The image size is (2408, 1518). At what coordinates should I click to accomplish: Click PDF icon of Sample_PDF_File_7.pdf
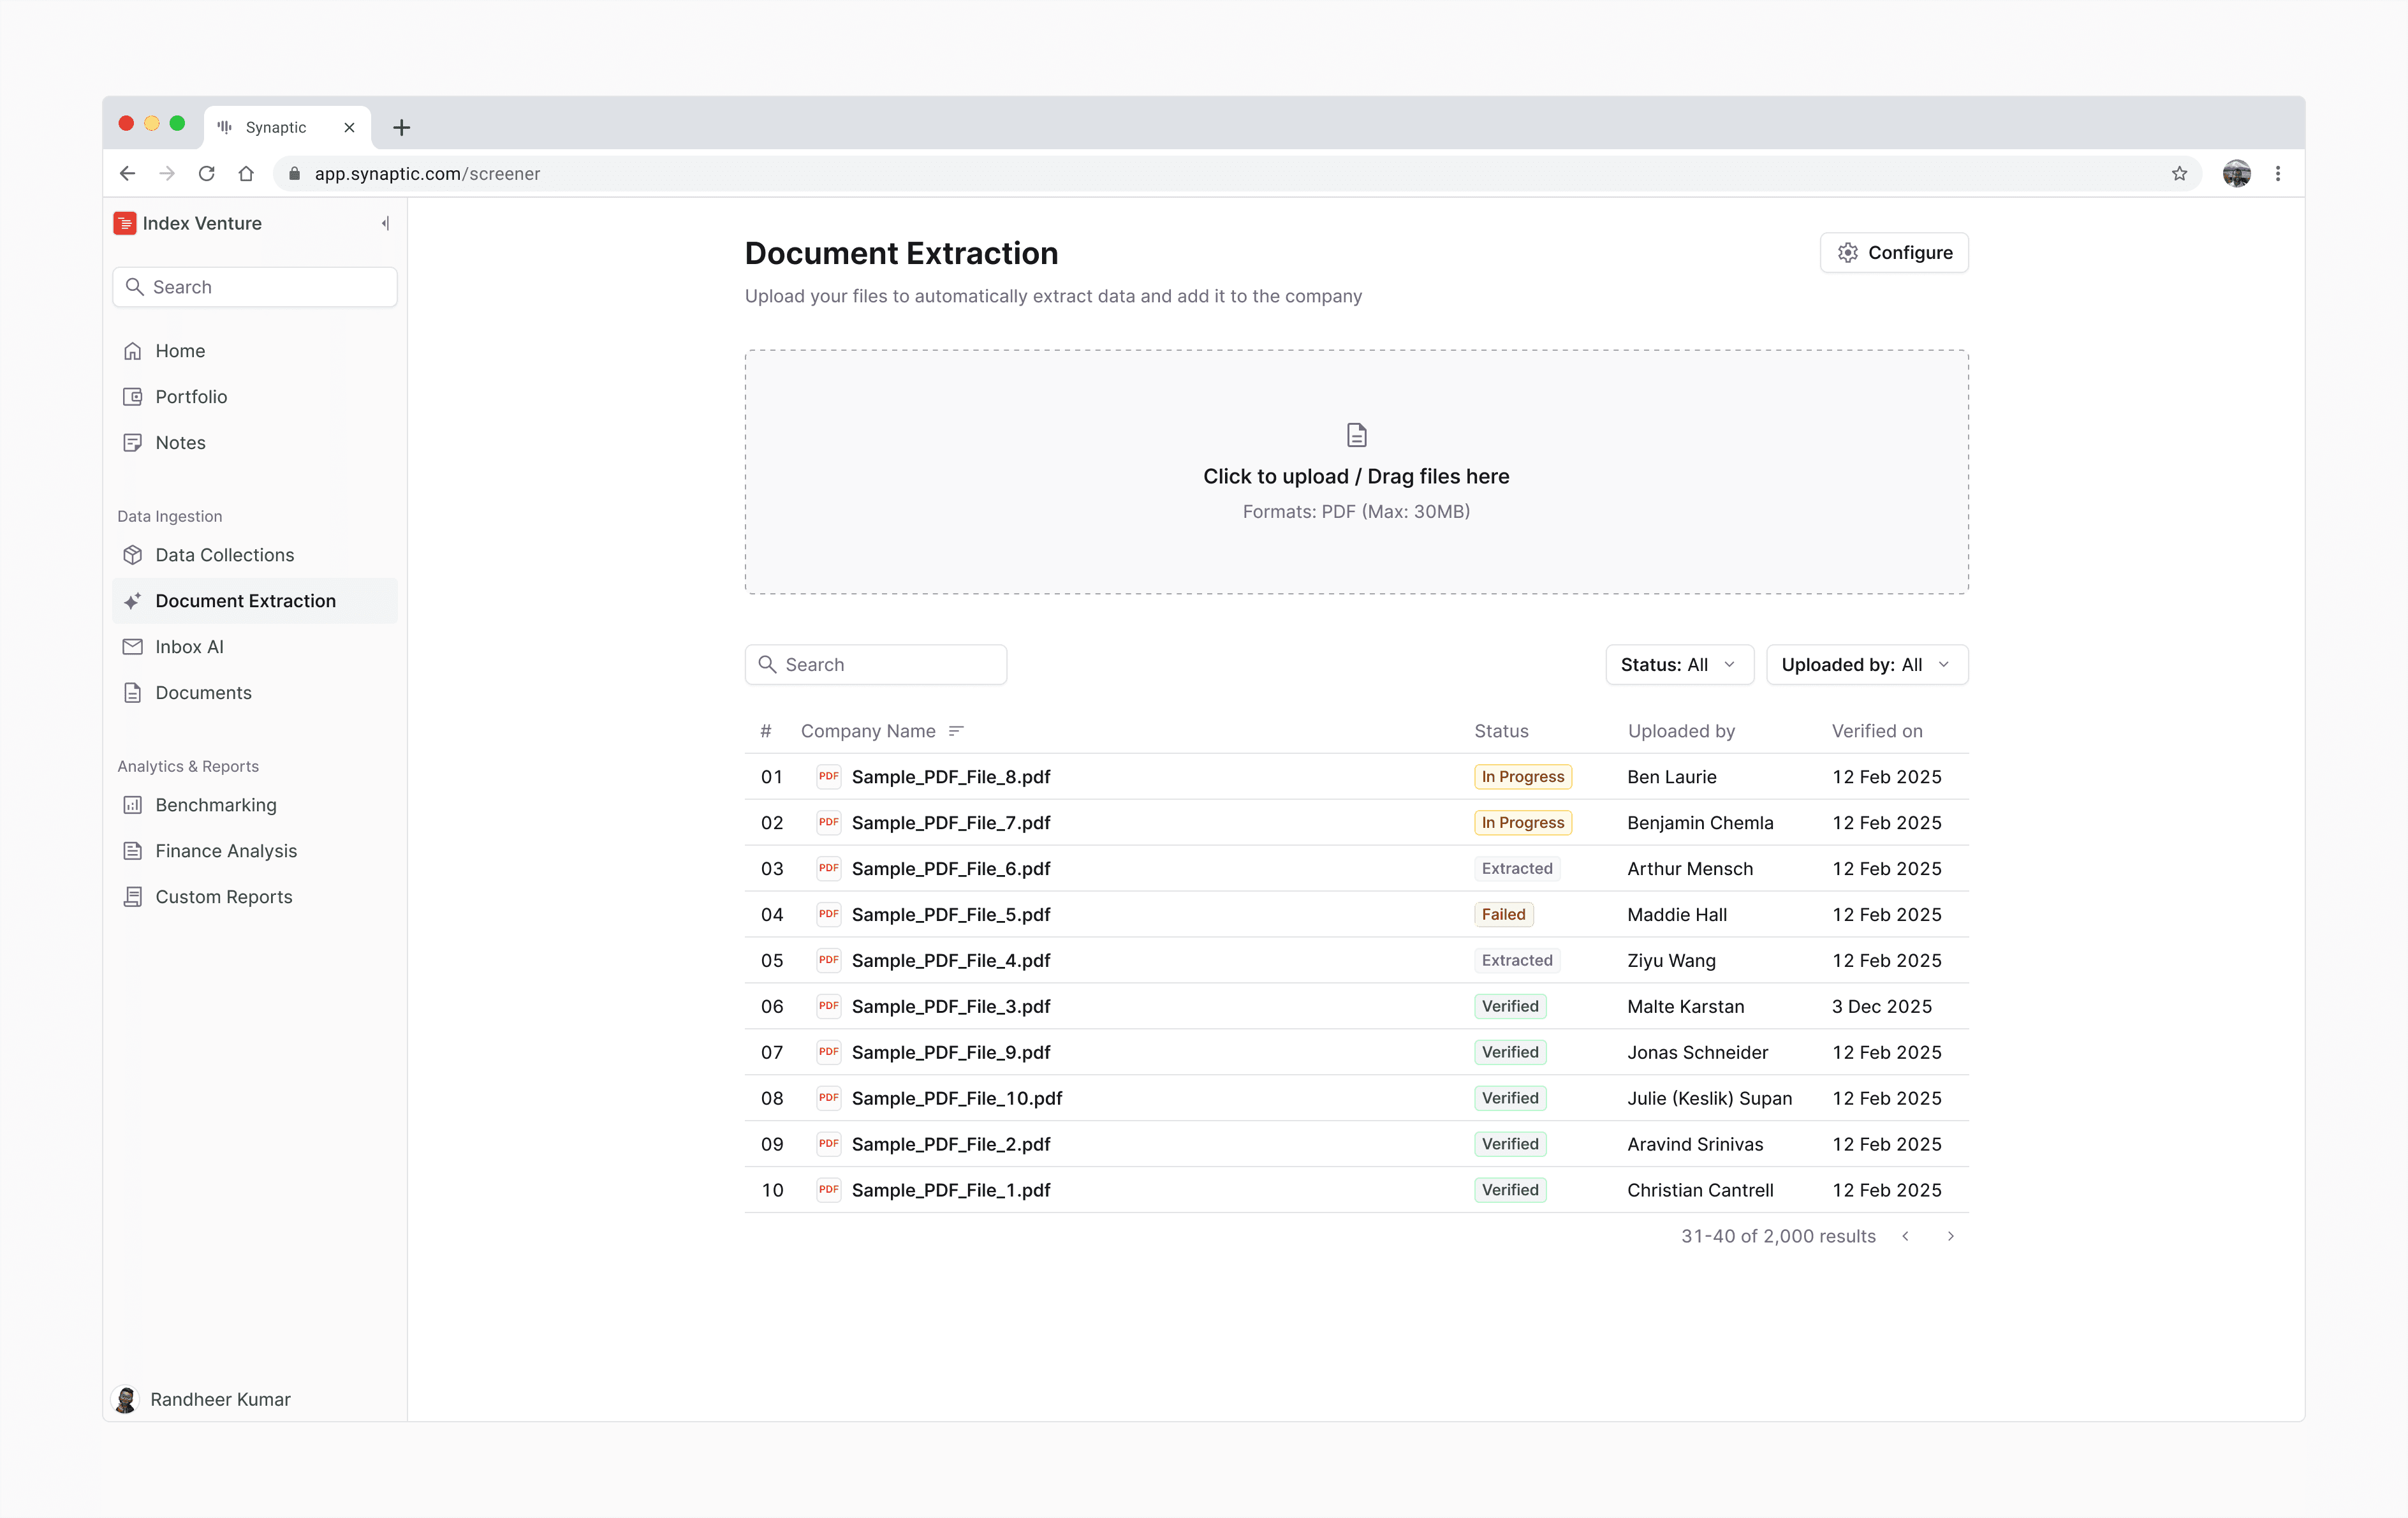point(829,823)
